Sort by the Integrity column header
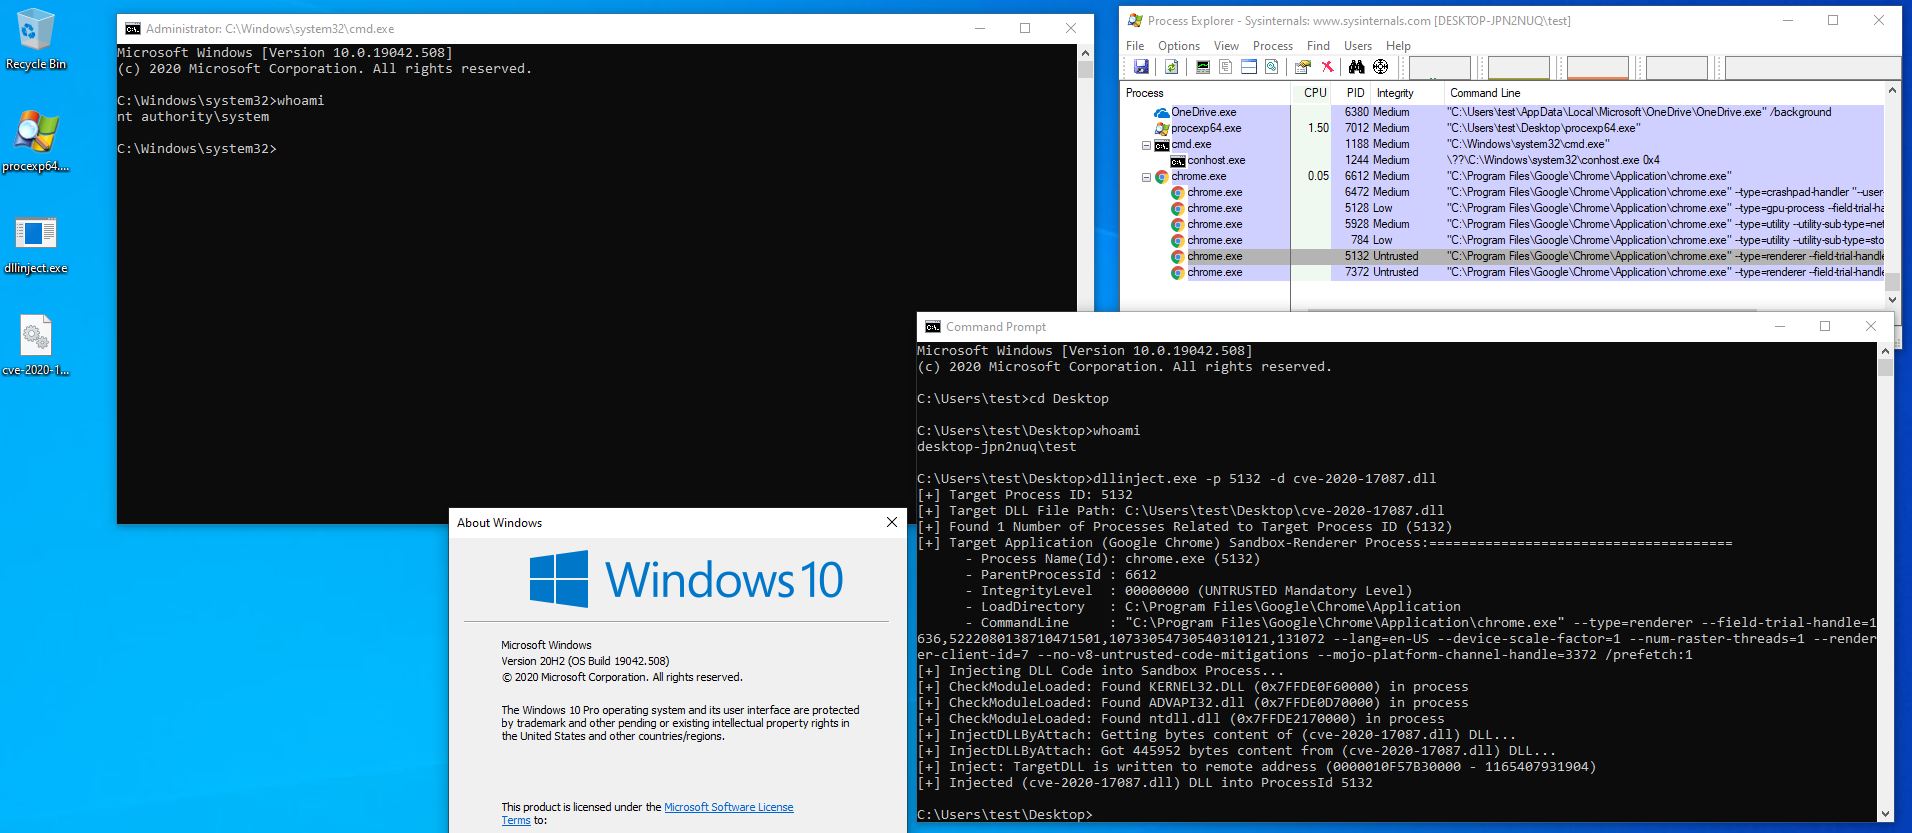This screenshot has width=1912, height=833. tap(1407, 93)
